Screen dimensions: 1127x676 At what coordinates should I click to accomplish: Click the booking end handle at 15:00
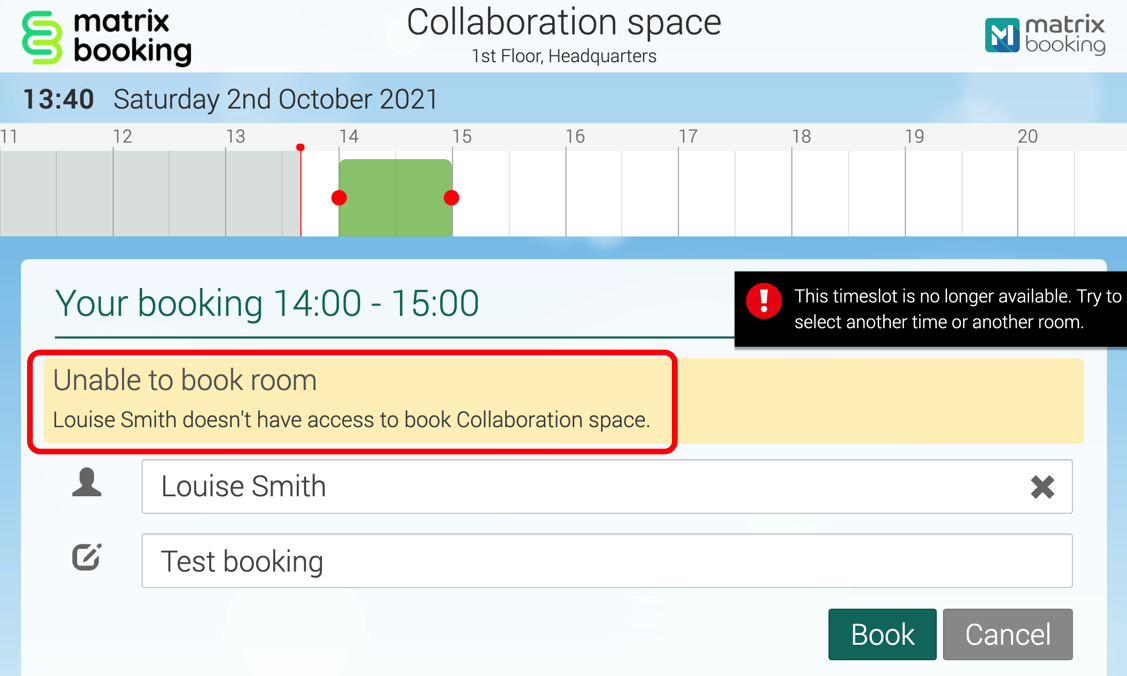pos(452,198)
